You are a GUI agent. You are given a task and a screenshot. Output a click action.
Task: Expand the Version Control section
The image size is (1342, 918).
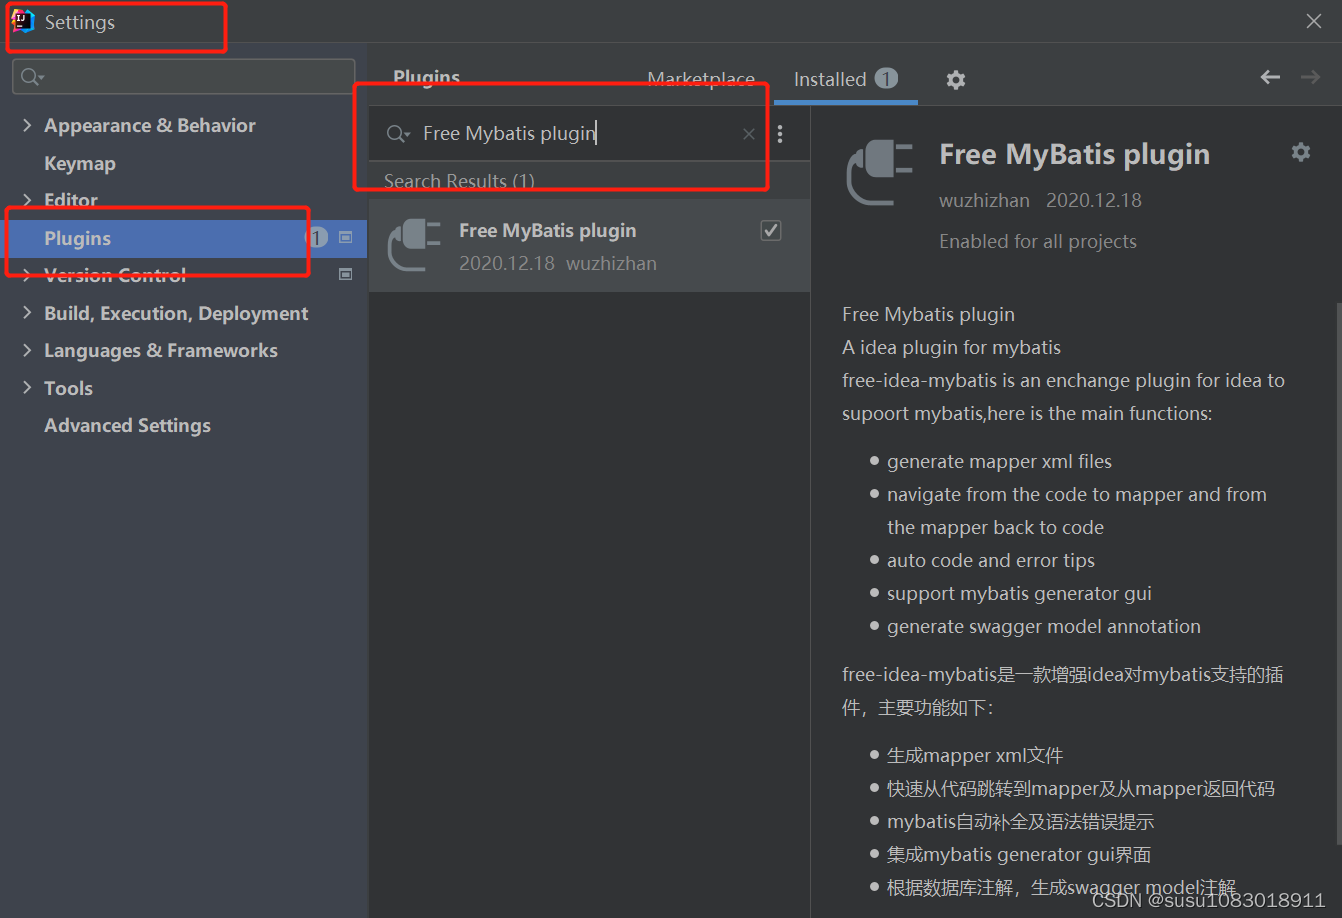[27, 275]
